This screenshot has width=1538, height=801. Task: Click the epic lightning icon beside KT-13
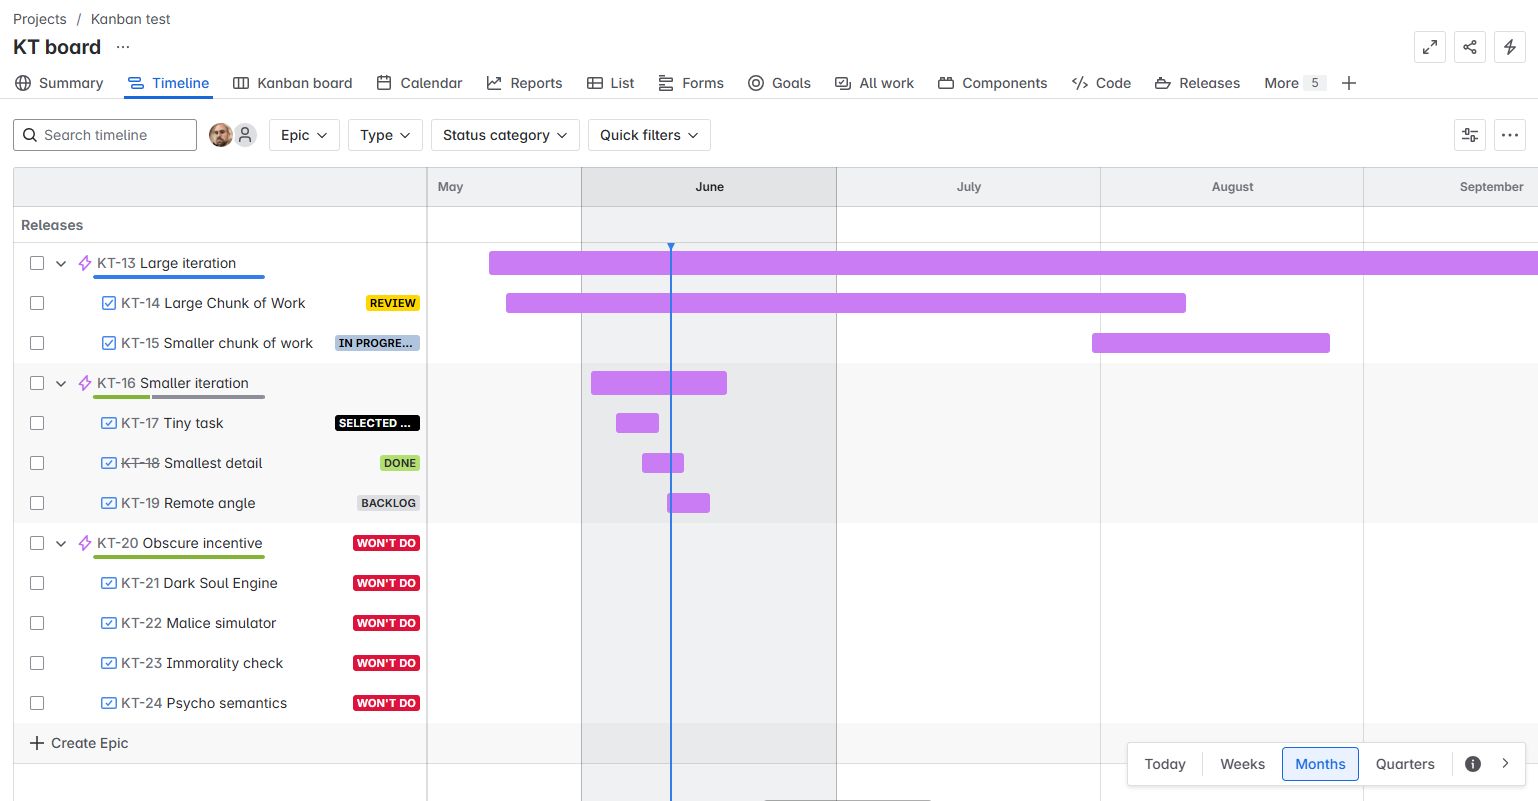click(83, 262)
